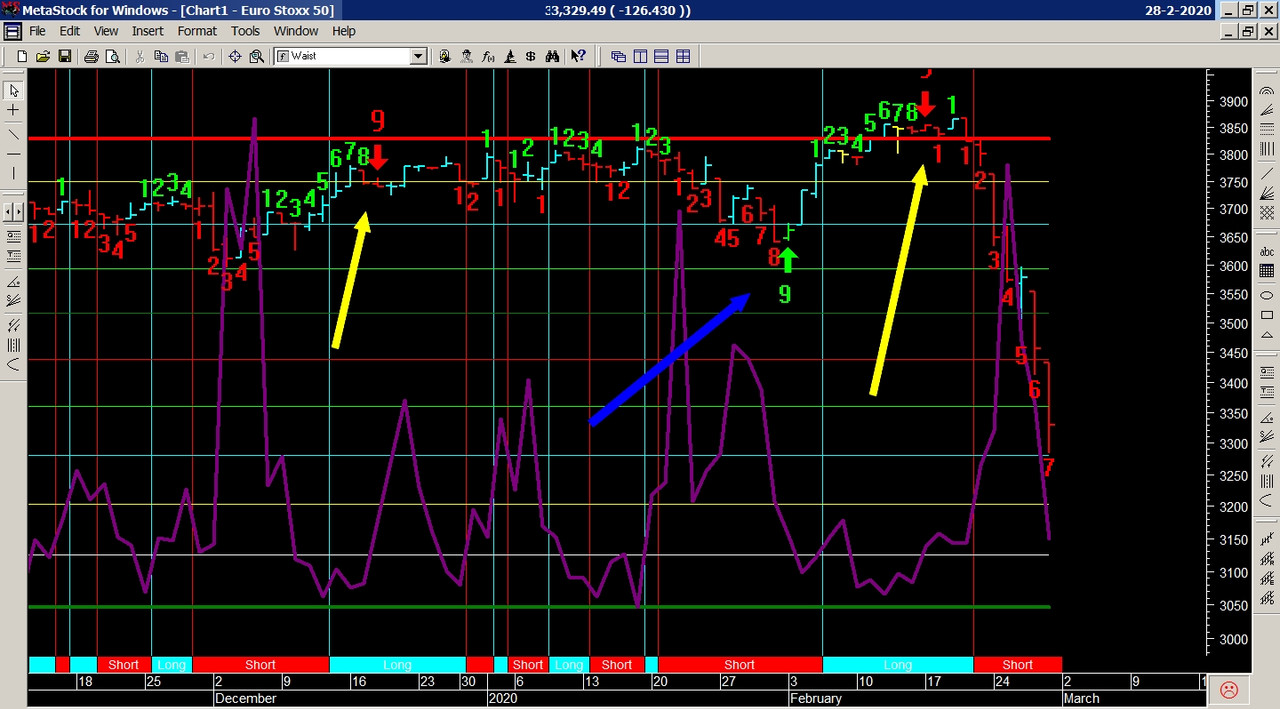1280x709 pixels.
Task: Open the Expert Advisor icon
Action: [x=444, y=56]
